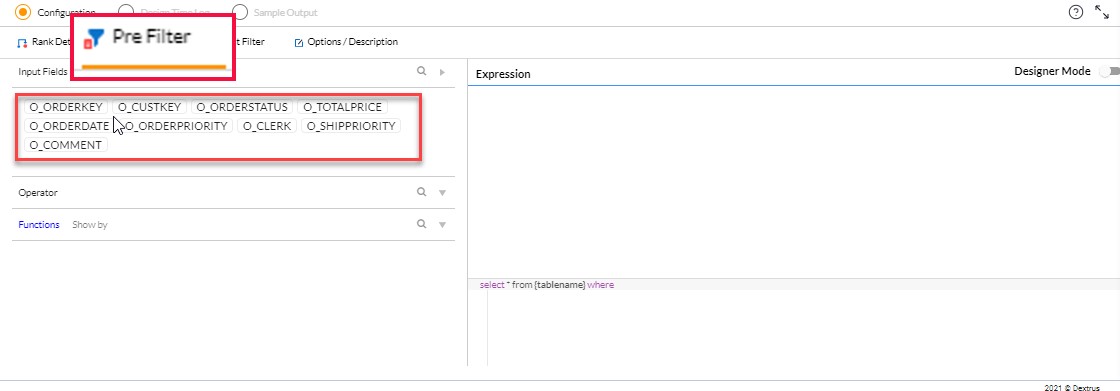Search the Functions list
Screen dimensions: 1120x391
click(421, 224)
